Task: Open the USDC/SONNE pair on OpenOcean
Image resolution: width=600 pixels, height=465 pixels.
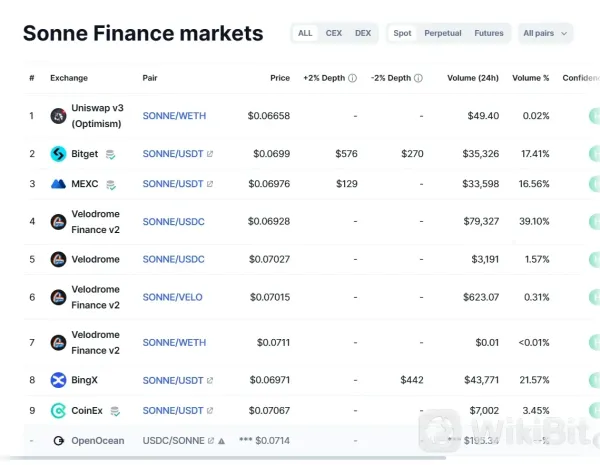Action: pos(173,441)
